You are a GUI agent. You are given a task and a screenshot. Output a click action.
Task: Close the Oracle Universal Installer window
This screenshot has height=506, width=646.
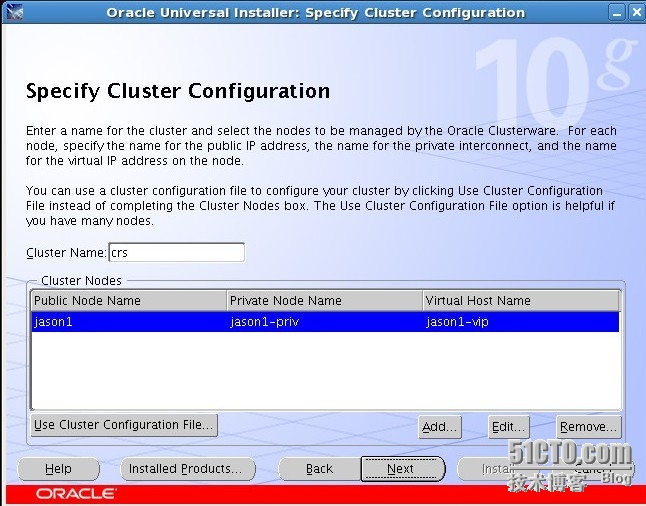tap(636, 13)
